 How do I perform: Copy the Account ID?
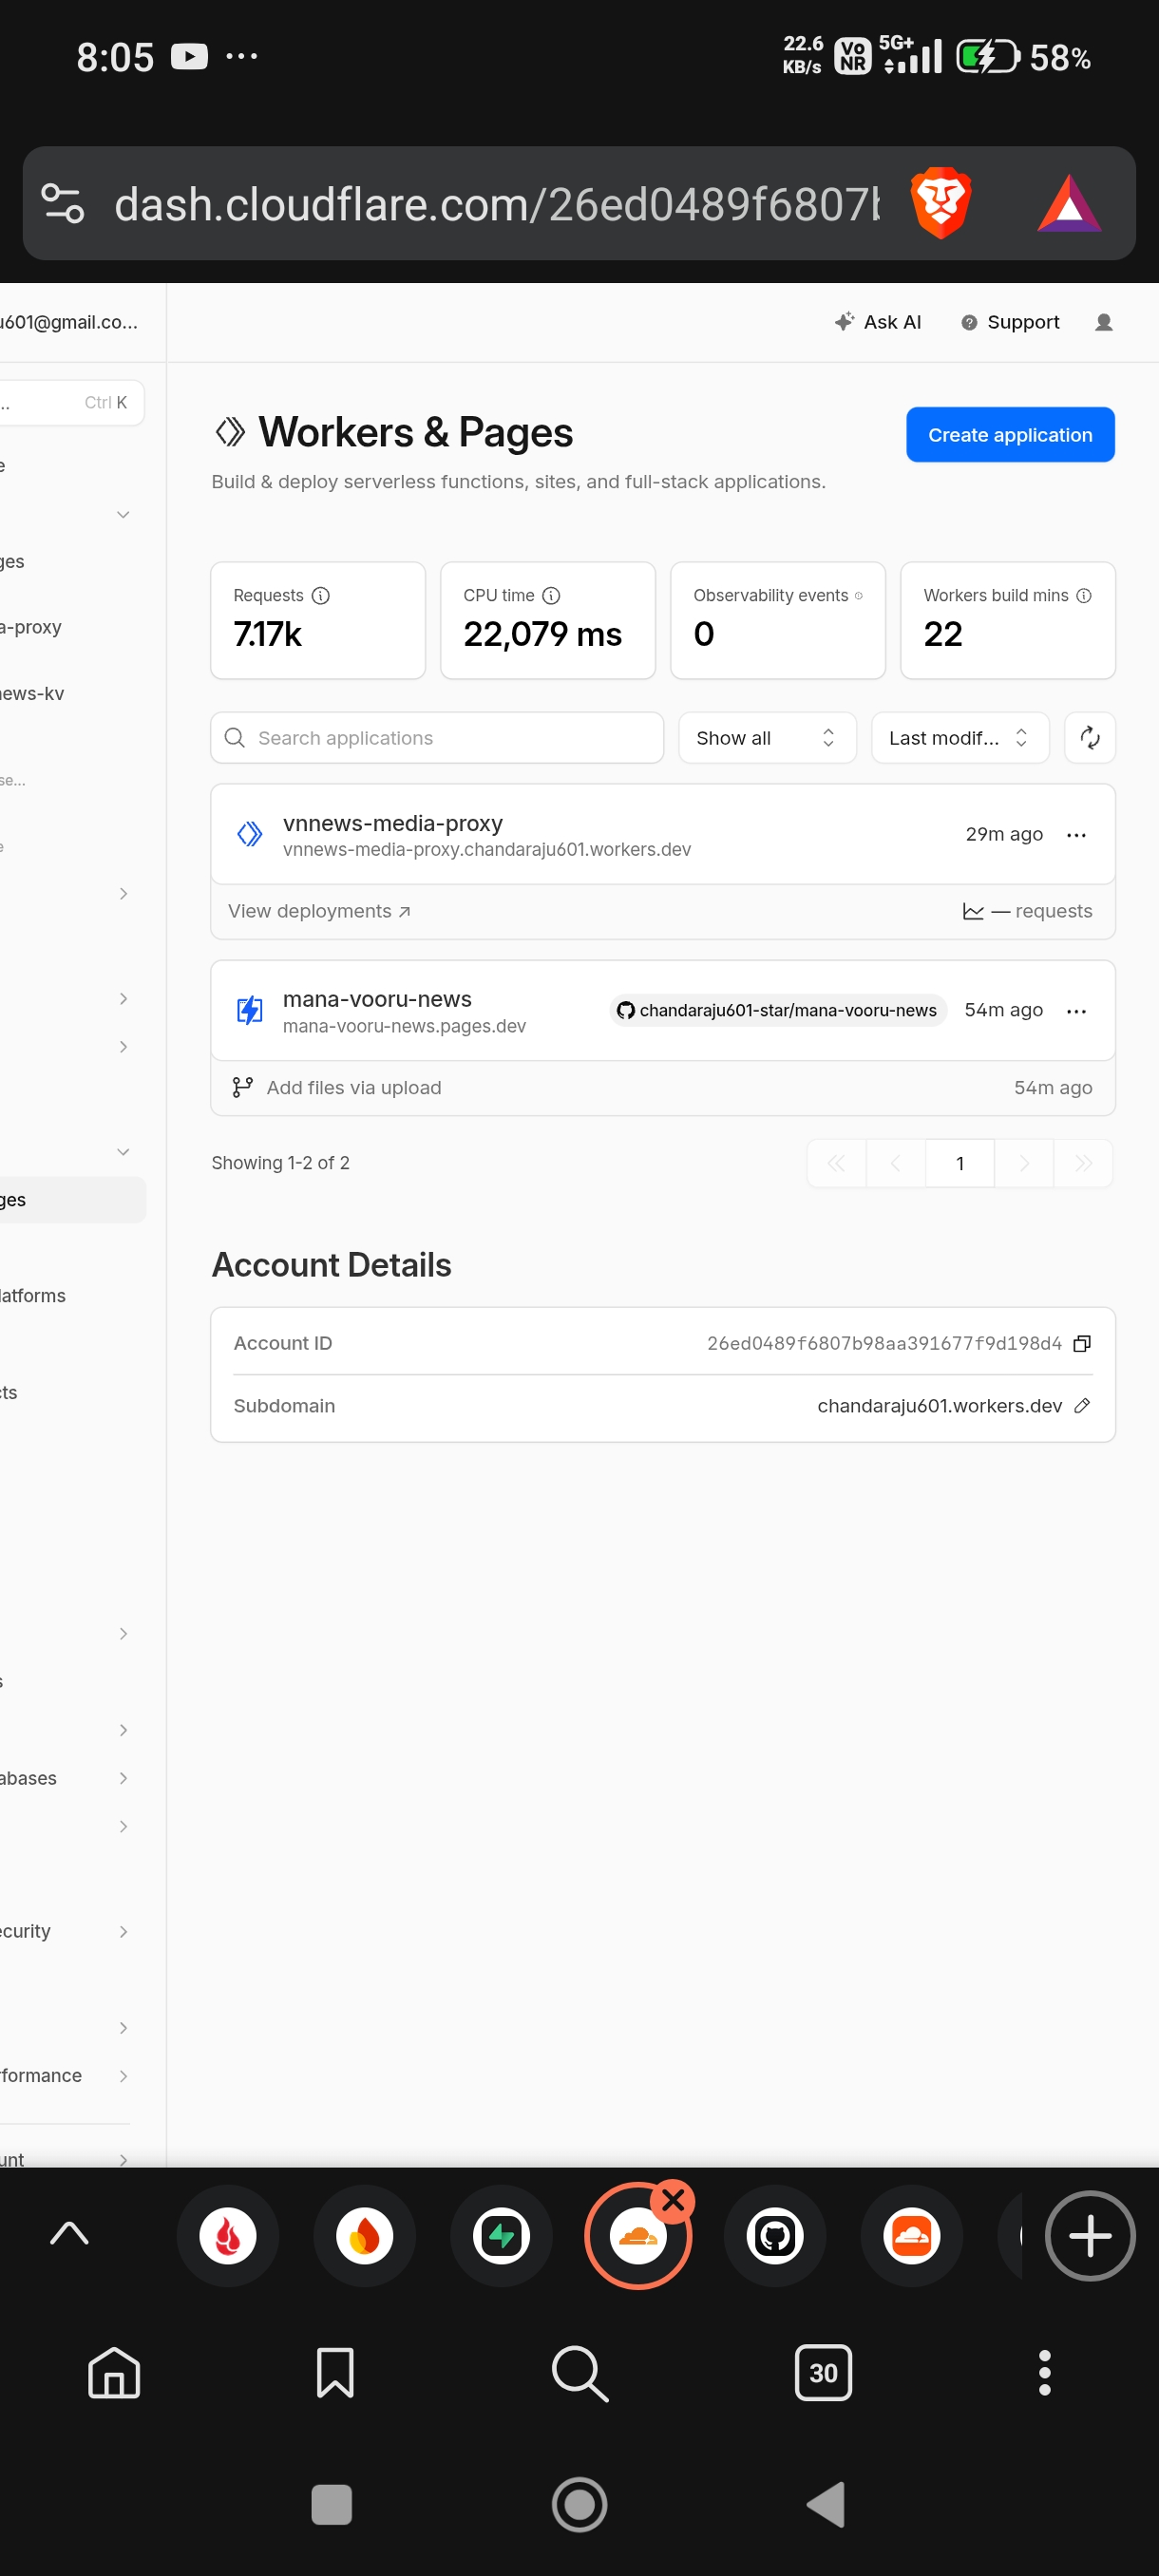click(x=1081, y=1343)
